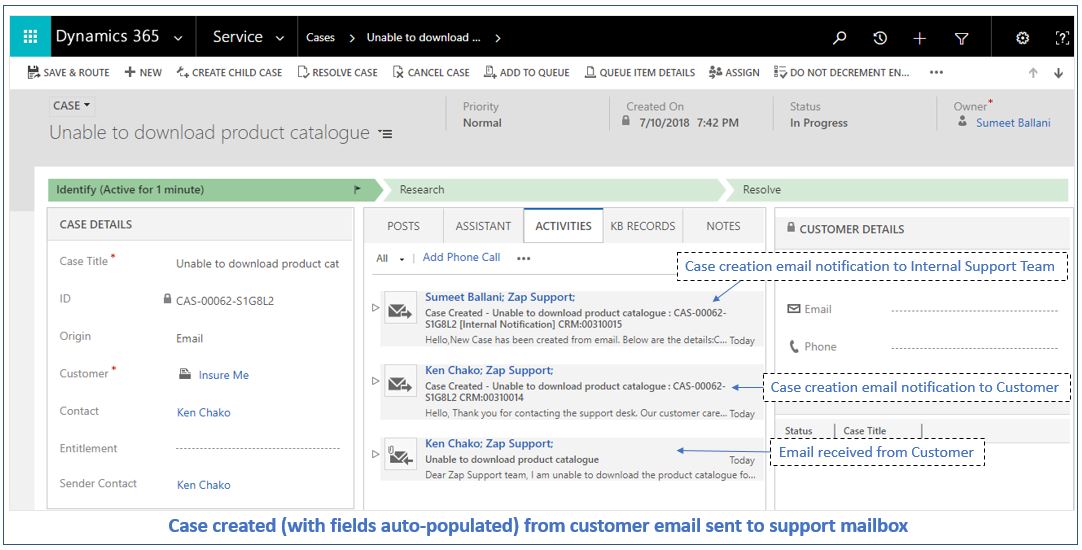Screen dimensions: 1082x550
Task: Open the record title menu icon
Action: [x=385, y=134]
